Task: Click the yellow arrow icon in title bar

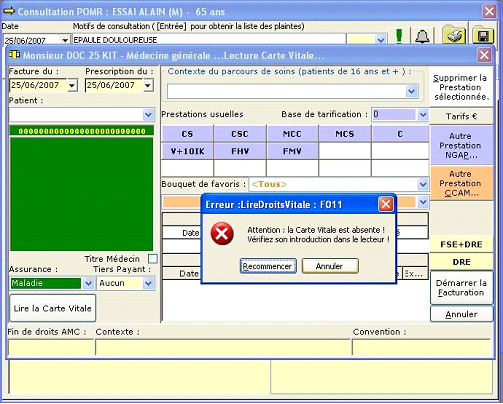Action: click(x=9, y=11)
